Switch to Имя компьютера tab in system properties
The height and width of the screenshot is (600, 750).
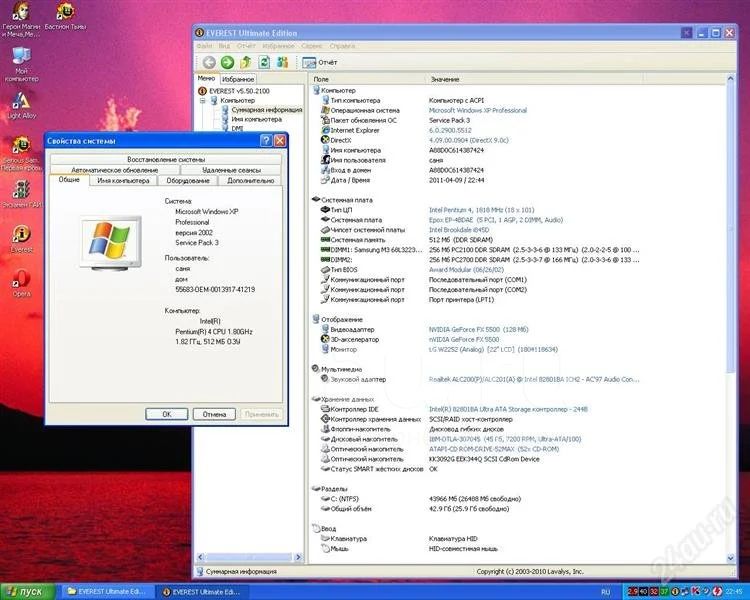point(123,180)
